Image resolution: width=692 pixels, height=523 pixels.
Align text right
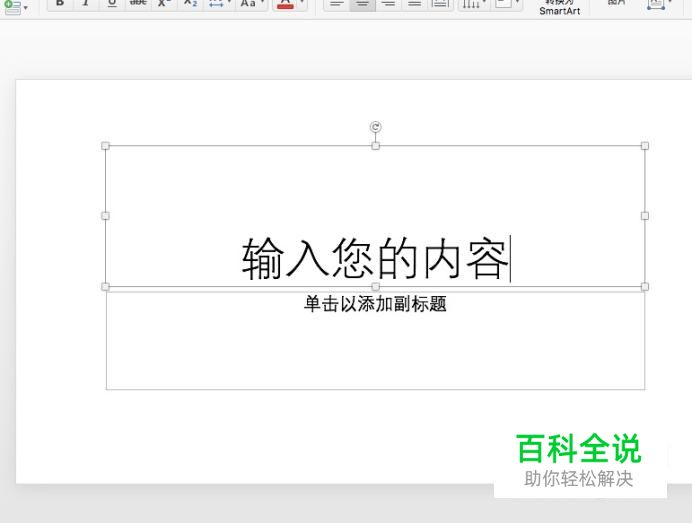click(388, 4)
